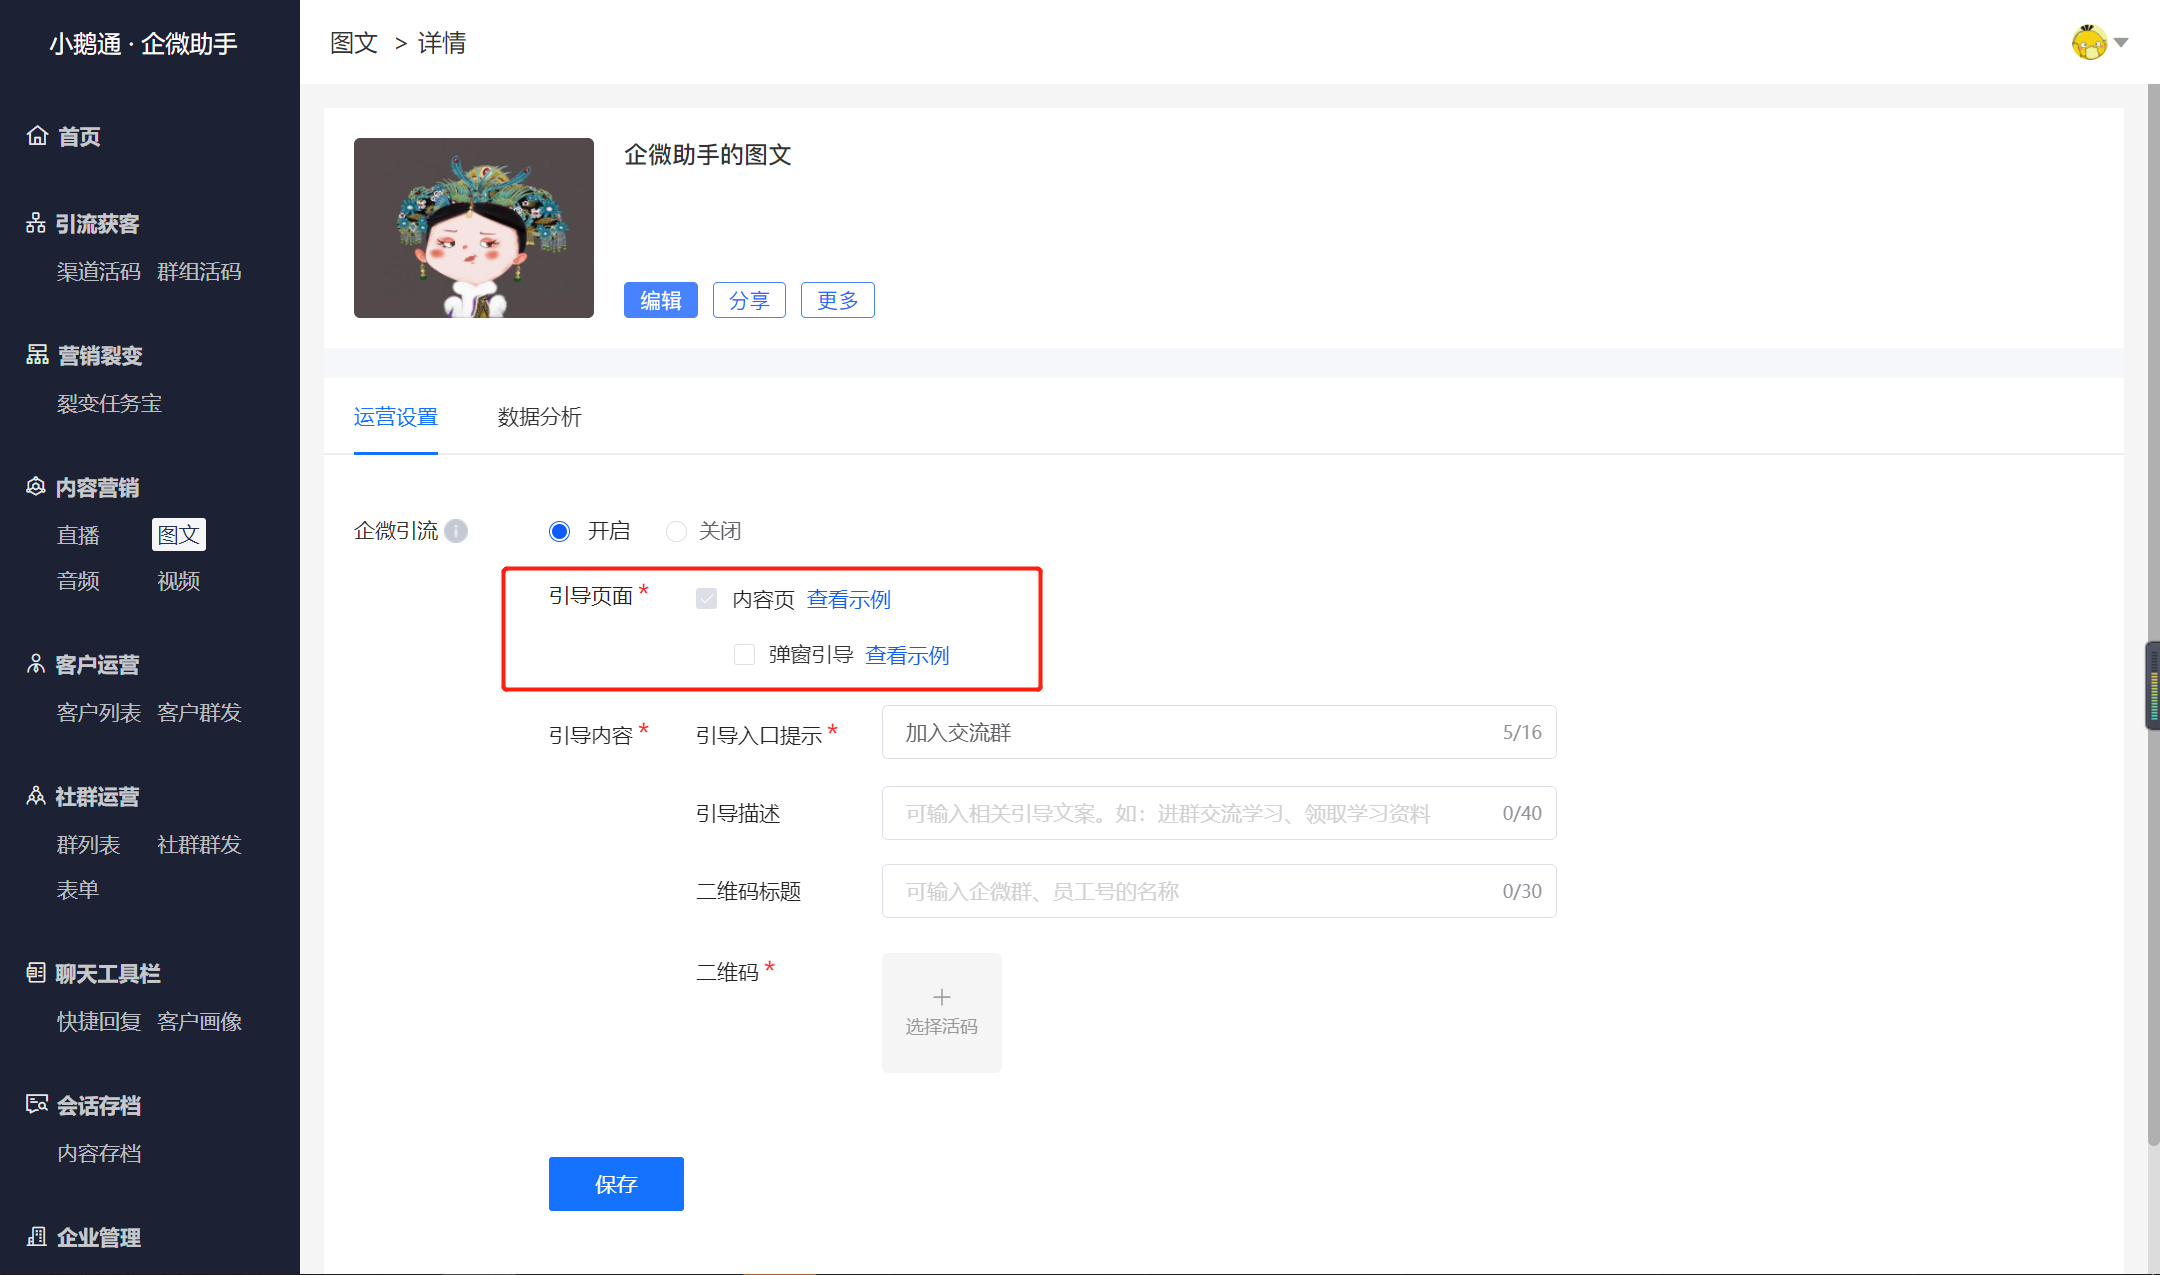Click the 会话存档 section icon

point(37,1105)
